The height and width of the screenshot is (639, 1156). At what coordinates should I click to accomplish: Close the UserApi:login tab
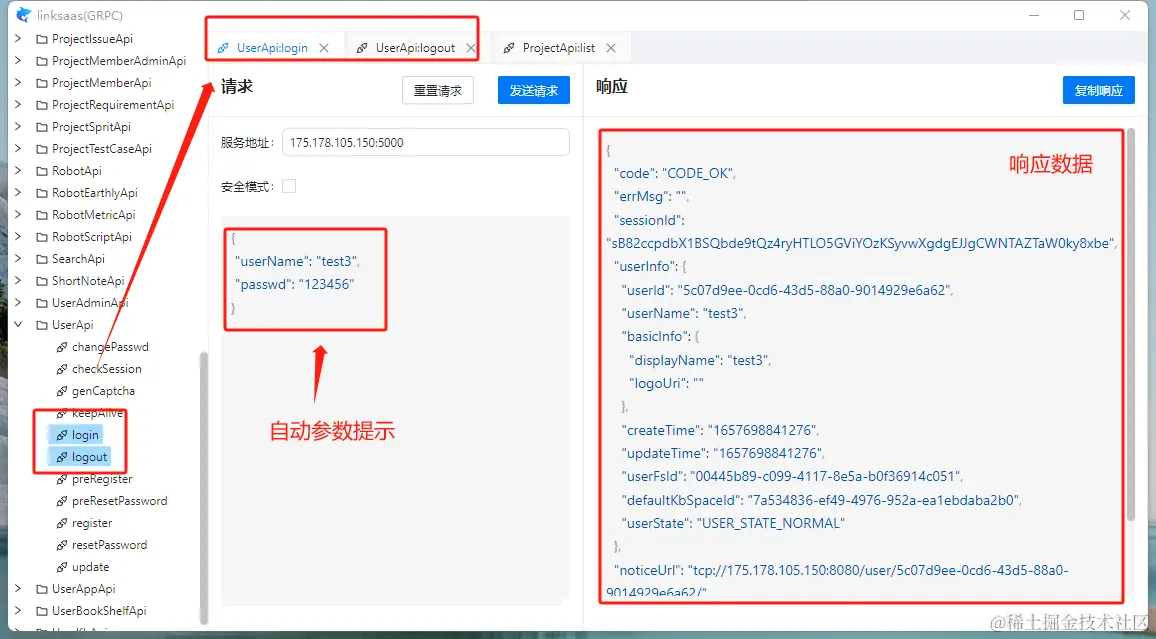[324, 48]
